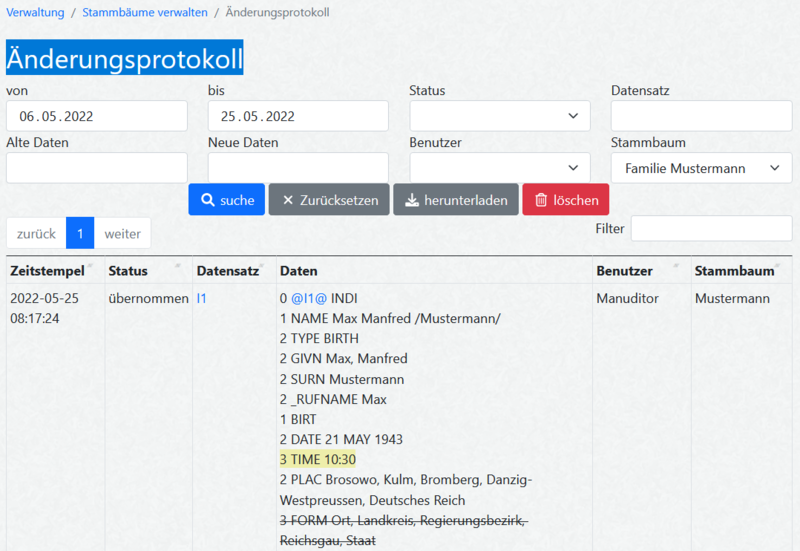Click the weiter next page button
The width and height of the screenshot is (800, 551).
(x=122, y=234)
